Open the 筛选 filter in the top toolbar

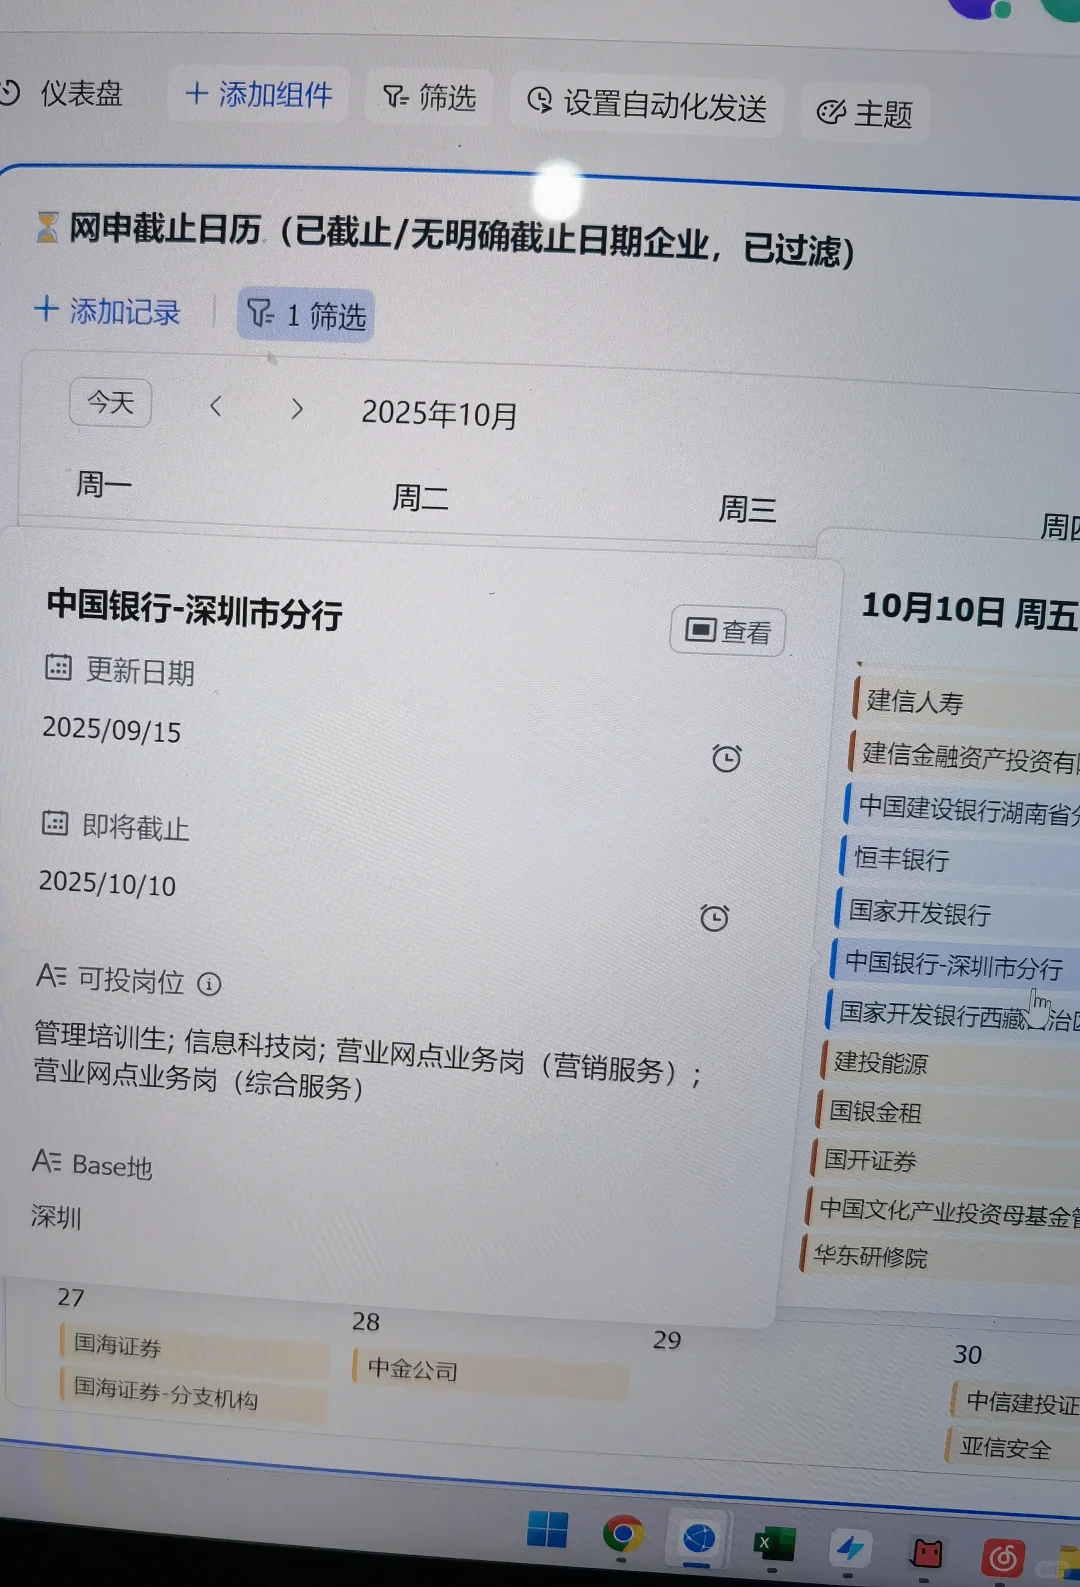click(429, 97)
